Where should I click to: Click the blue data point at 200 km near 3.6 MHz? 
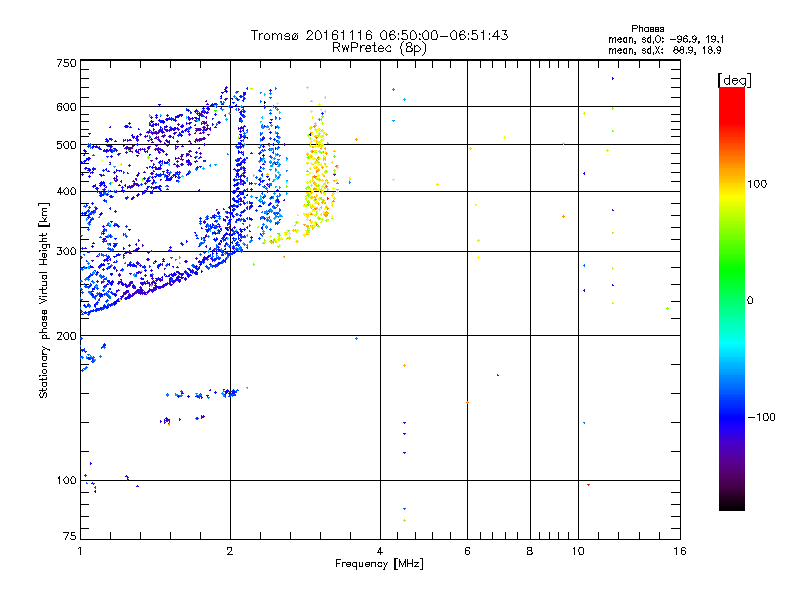356,339
